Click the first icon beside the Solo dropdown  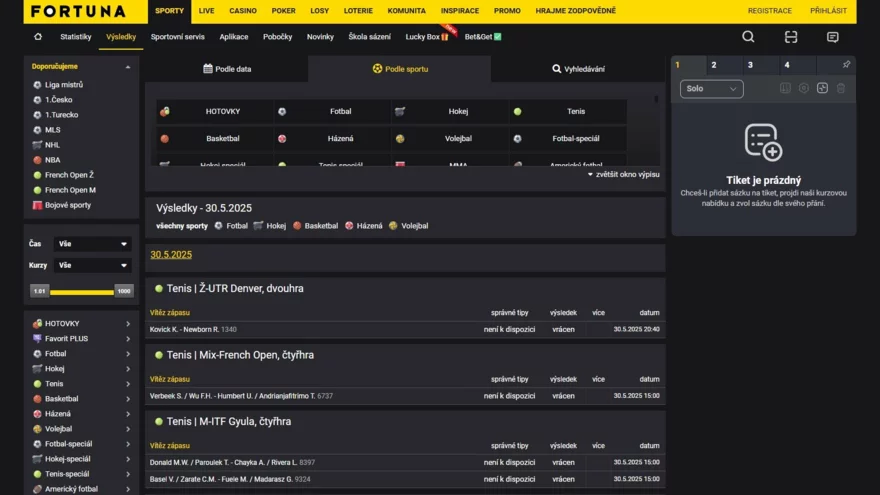click(785, 88)
